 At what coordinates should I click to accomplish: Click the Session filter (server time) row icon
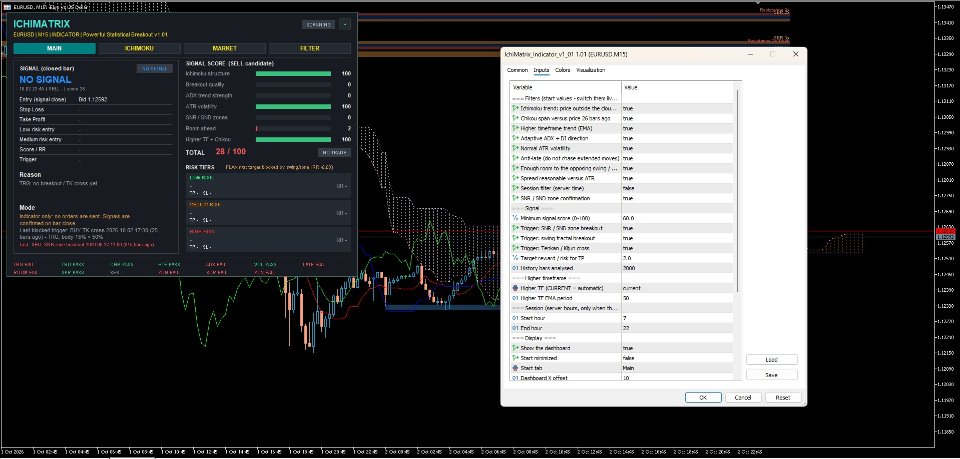tap(516, 188)
